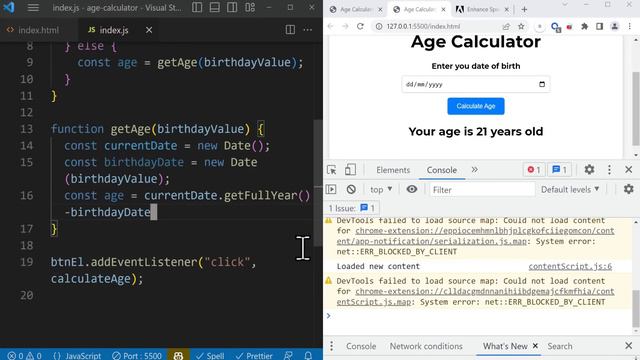
Task: Open Chrome three-dot menu
Action: coord(629,26)
